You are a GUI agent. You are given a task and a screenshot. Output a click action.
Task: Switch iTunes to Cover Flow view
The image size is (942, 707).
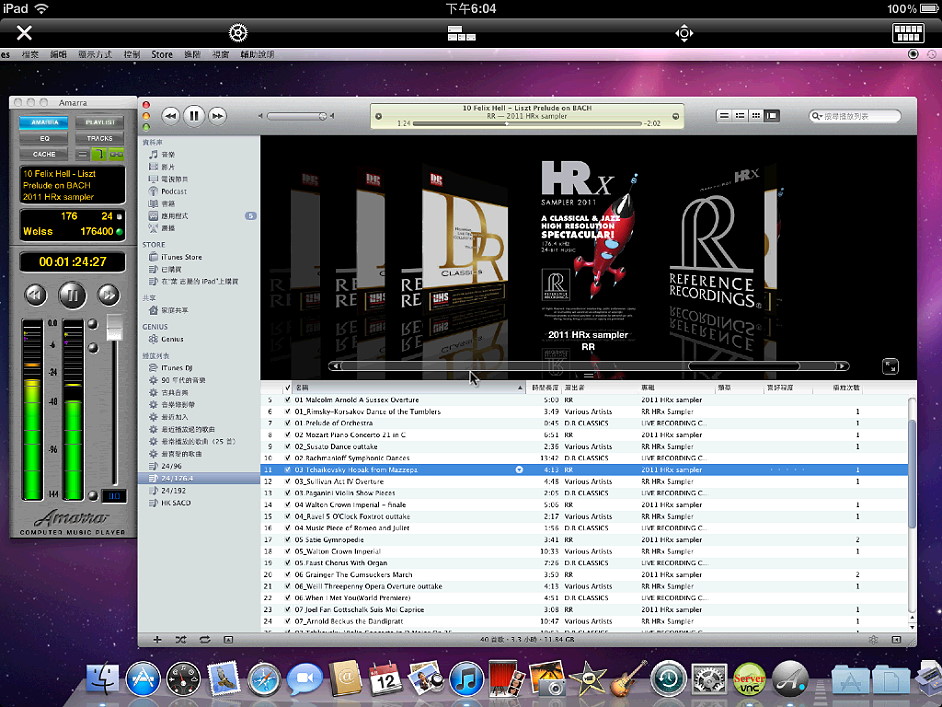(772, 116)
